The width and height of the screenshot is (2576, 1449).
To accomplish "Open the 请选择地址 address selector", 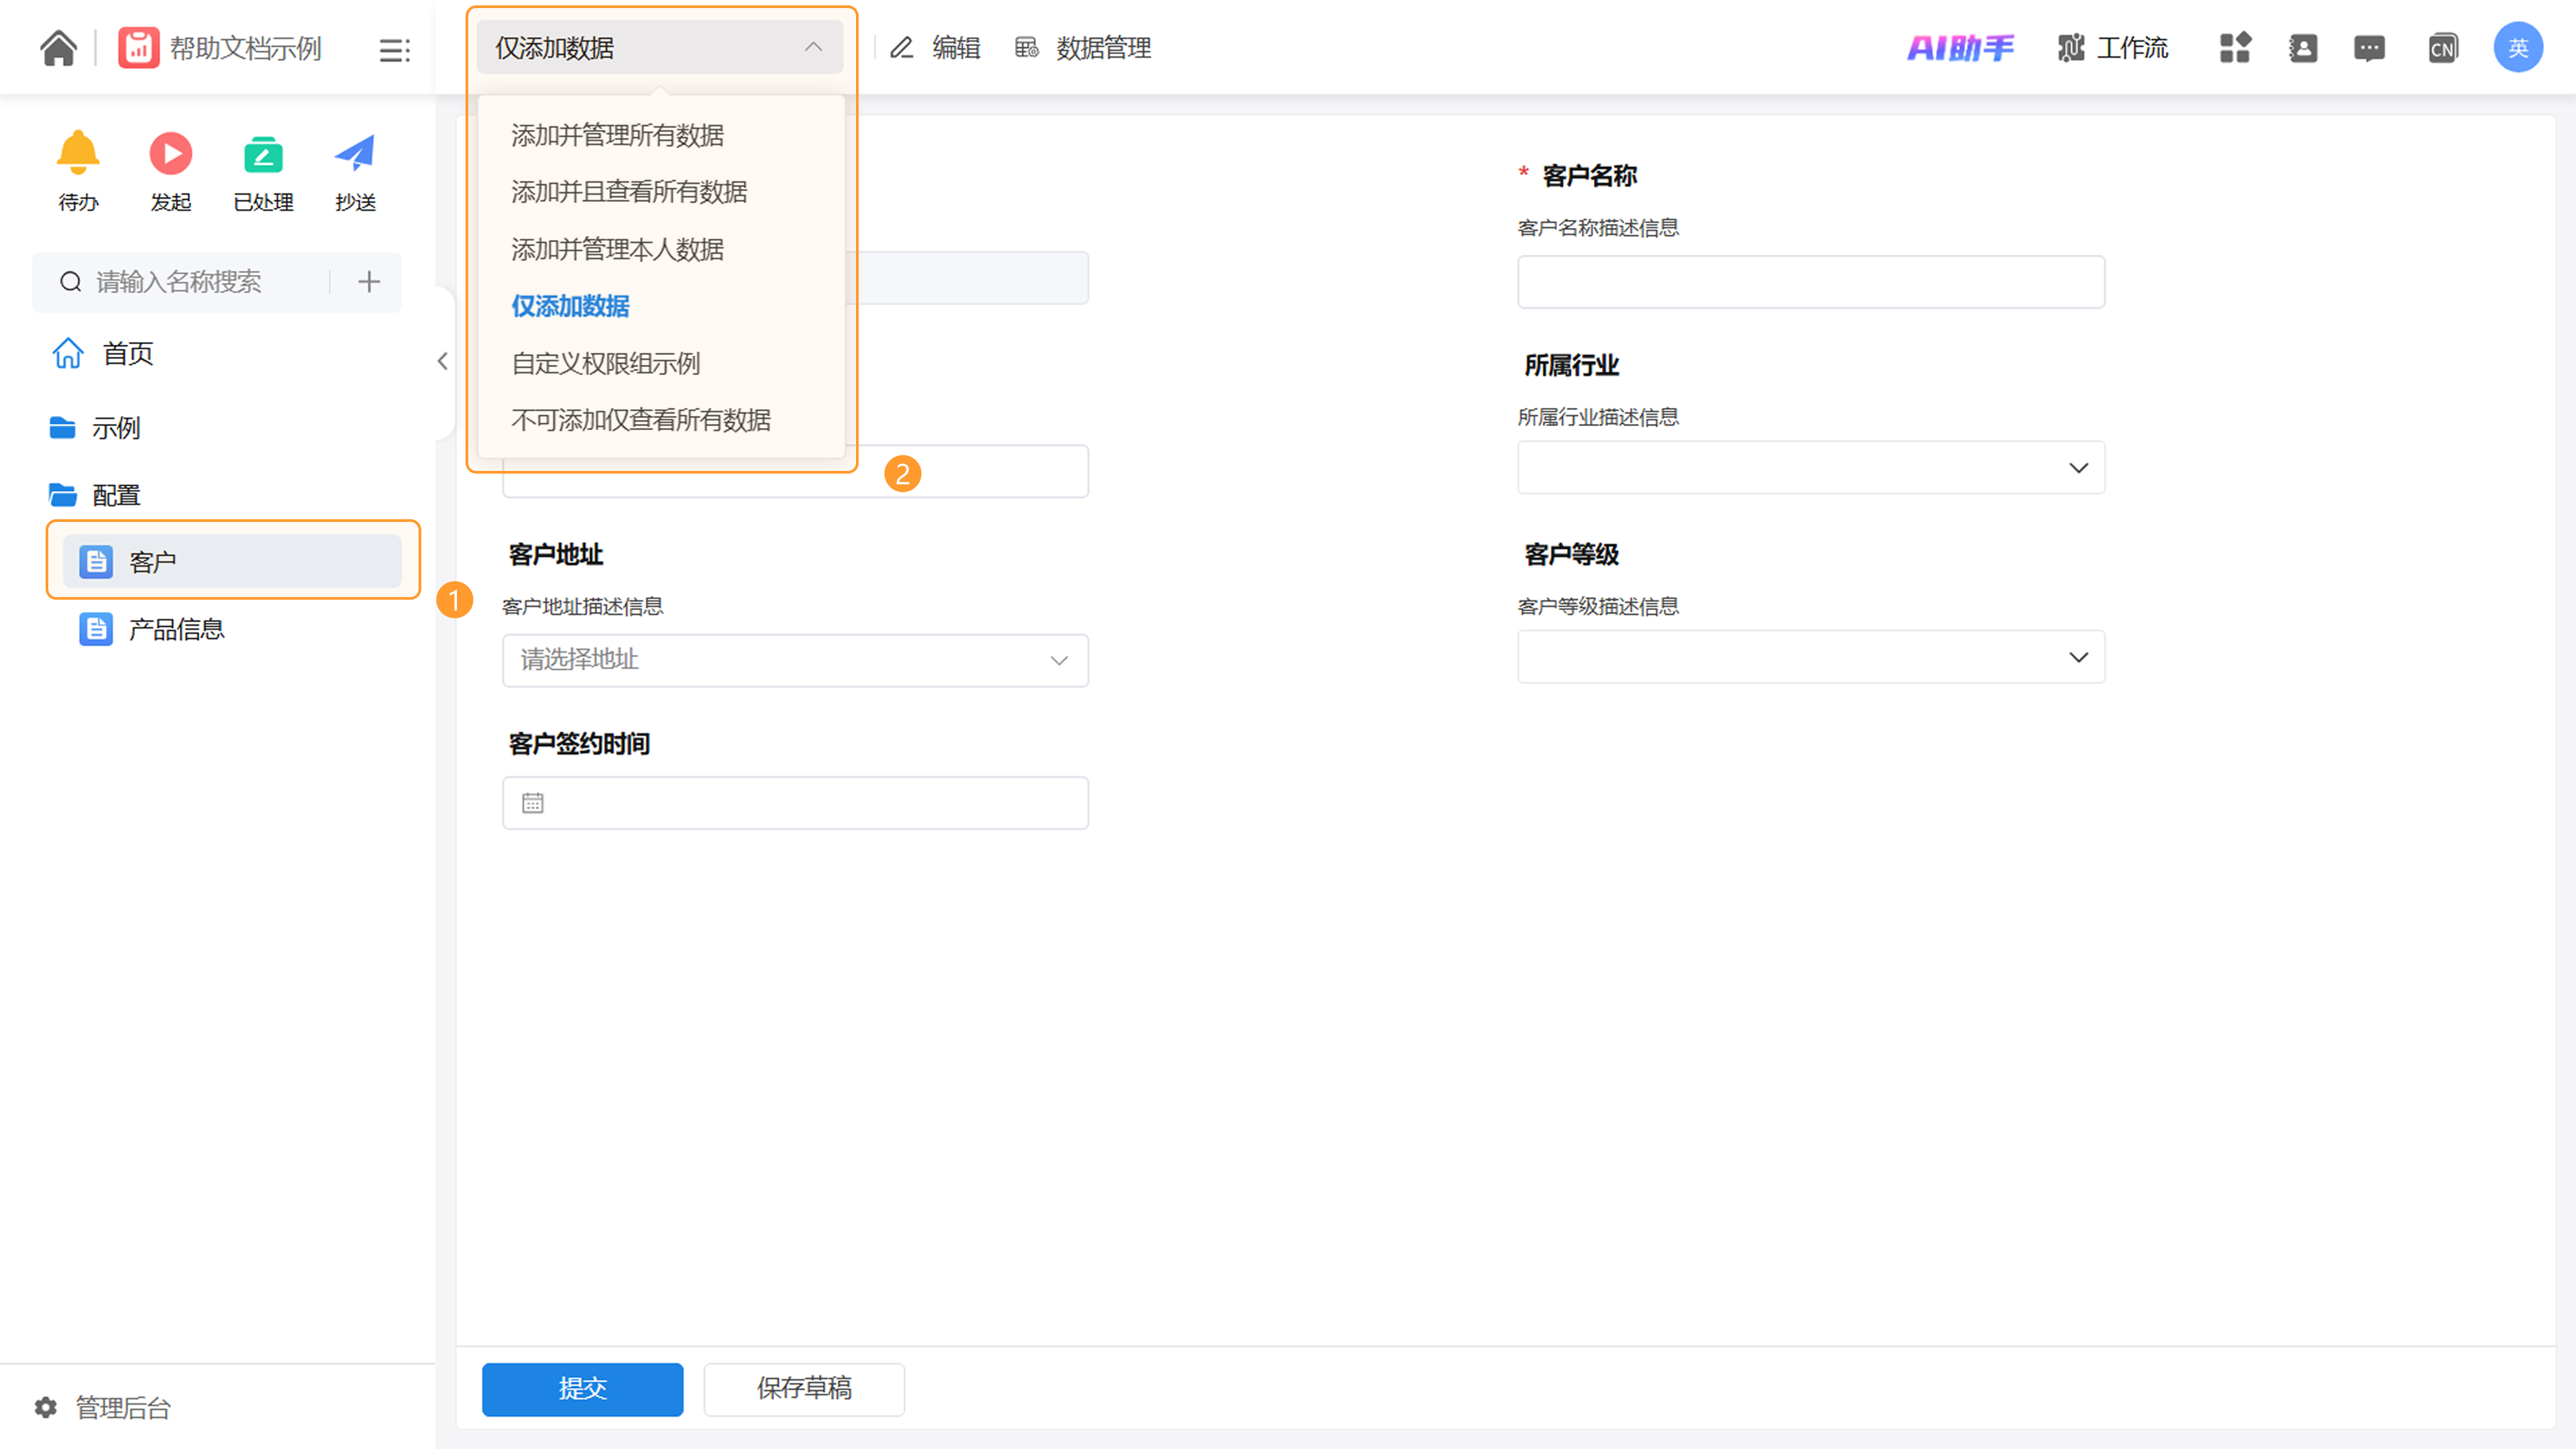I will pyautogui.click(x=795, y=660).
